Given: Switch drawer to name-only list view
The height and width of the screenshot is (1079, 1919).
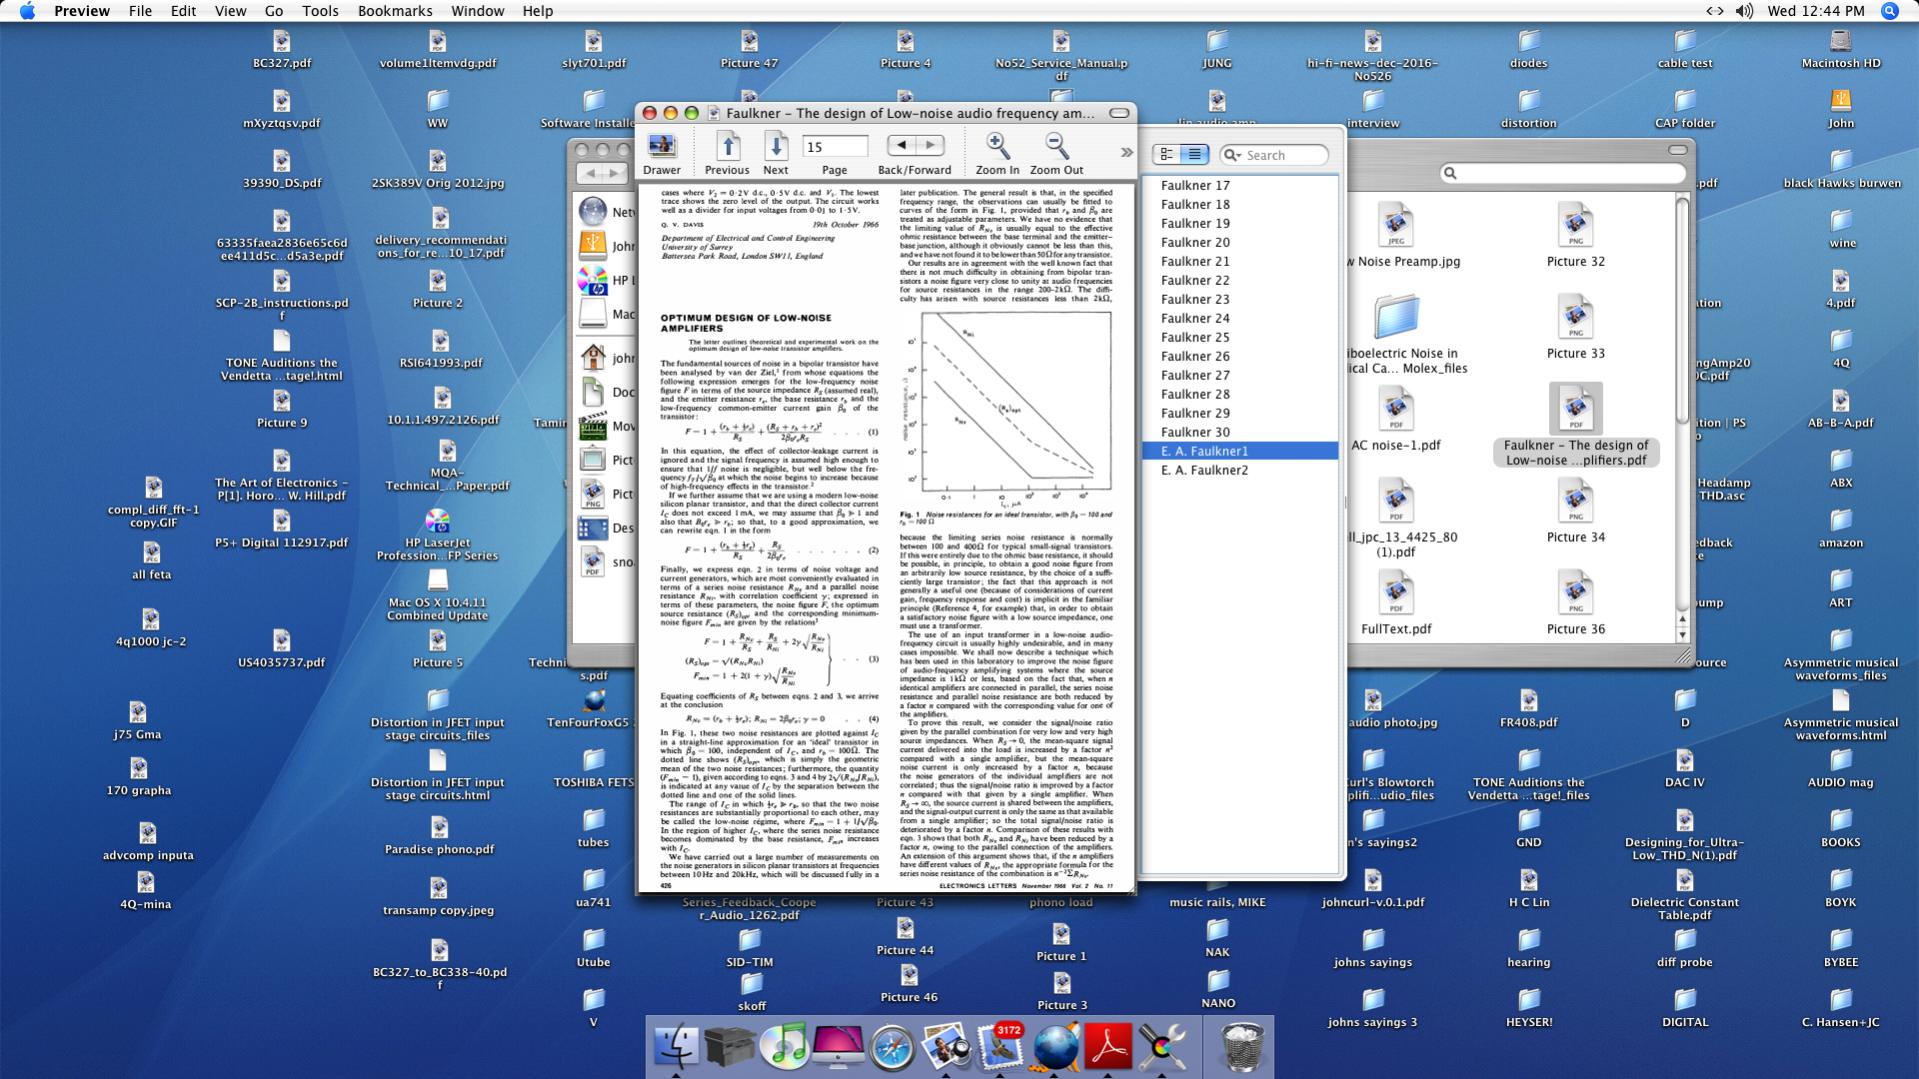Looking at the screenshot, I should (x=1194, y=154).
